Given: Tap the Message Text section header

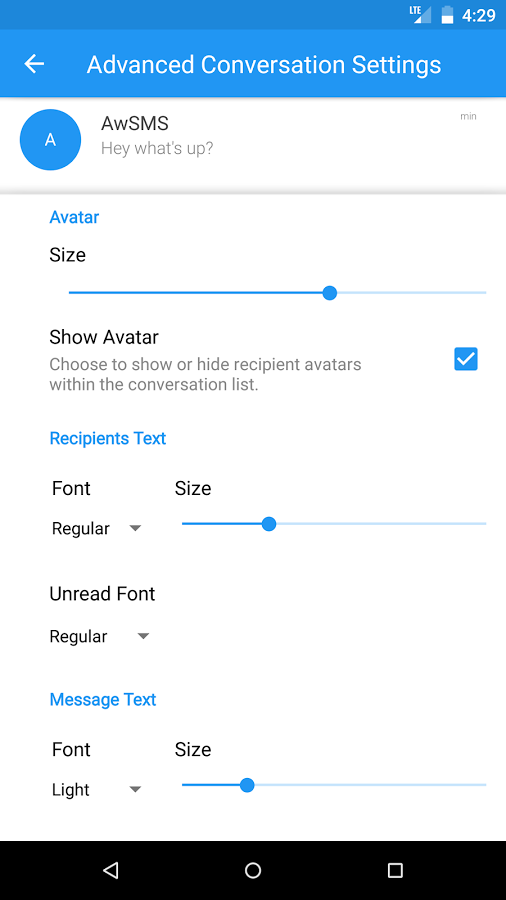Looking at the screenshot, I should coord(103,700).
